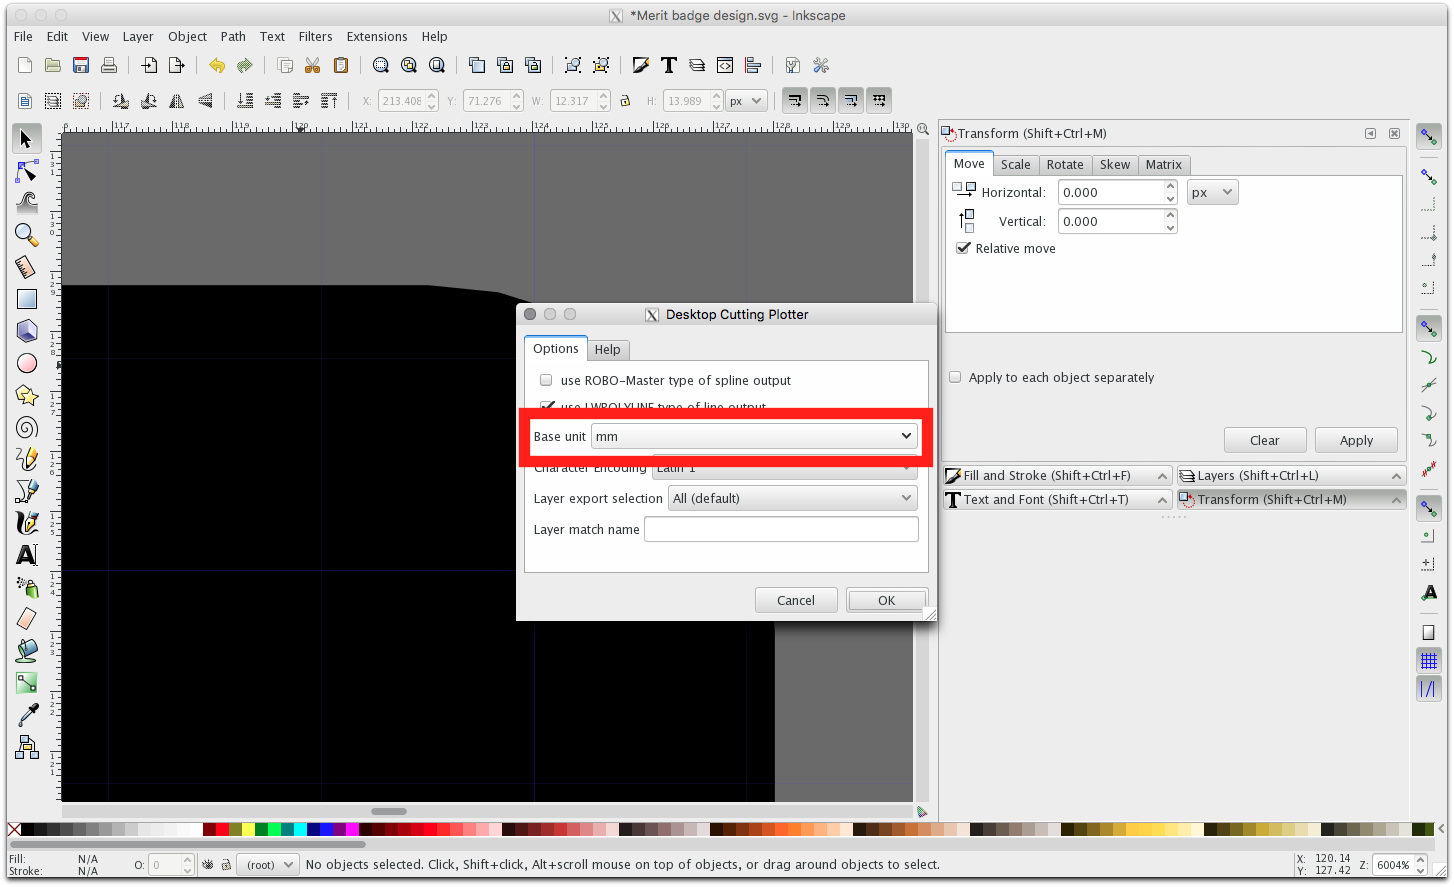Open the Extensions menu
This screenshot has height=887, width=1454.
(x=376, y=36)
